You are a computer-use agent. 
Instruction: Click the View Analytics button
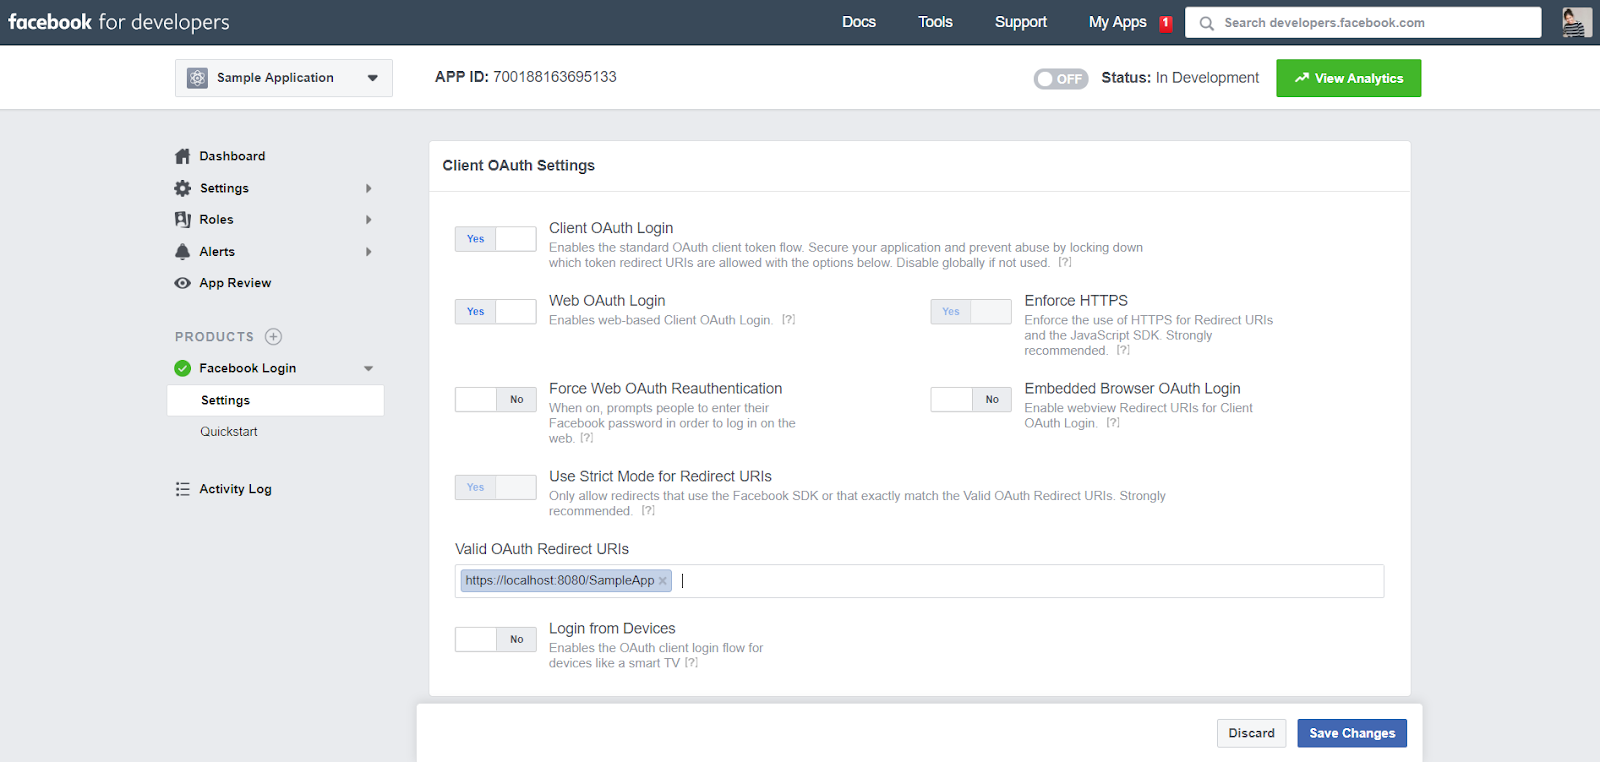(x=1349, y=78)
